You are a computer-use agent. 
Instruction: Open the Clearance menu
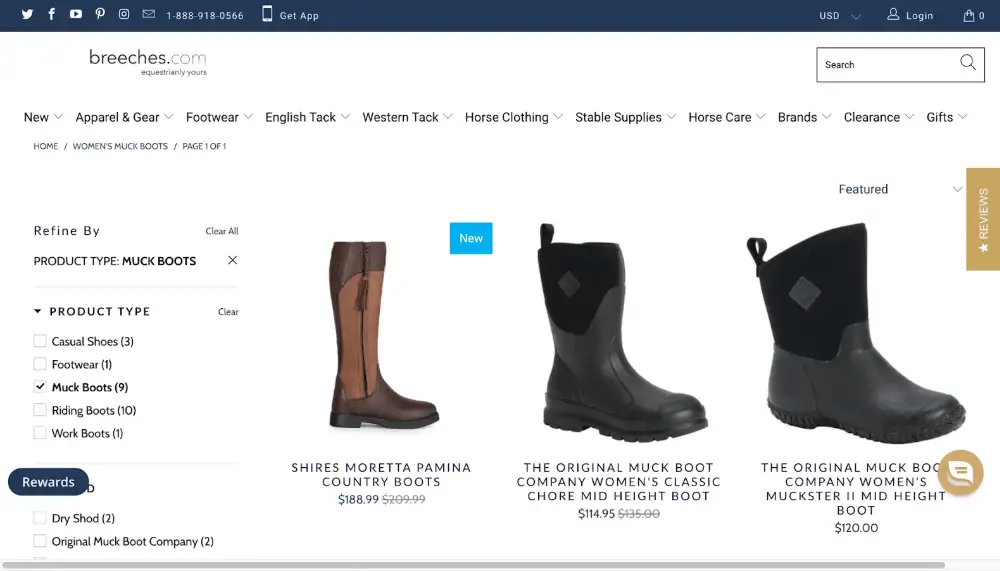(x=879, y=117)
